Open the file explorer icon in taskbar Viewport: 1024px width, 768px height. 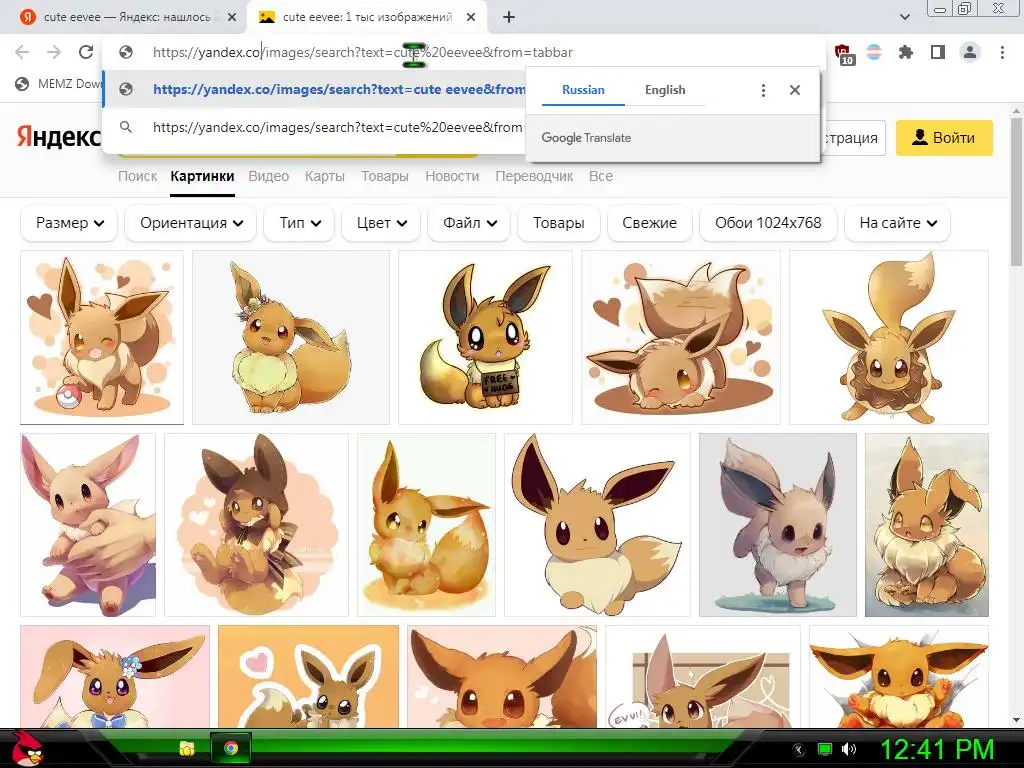[x=187, y=748]
